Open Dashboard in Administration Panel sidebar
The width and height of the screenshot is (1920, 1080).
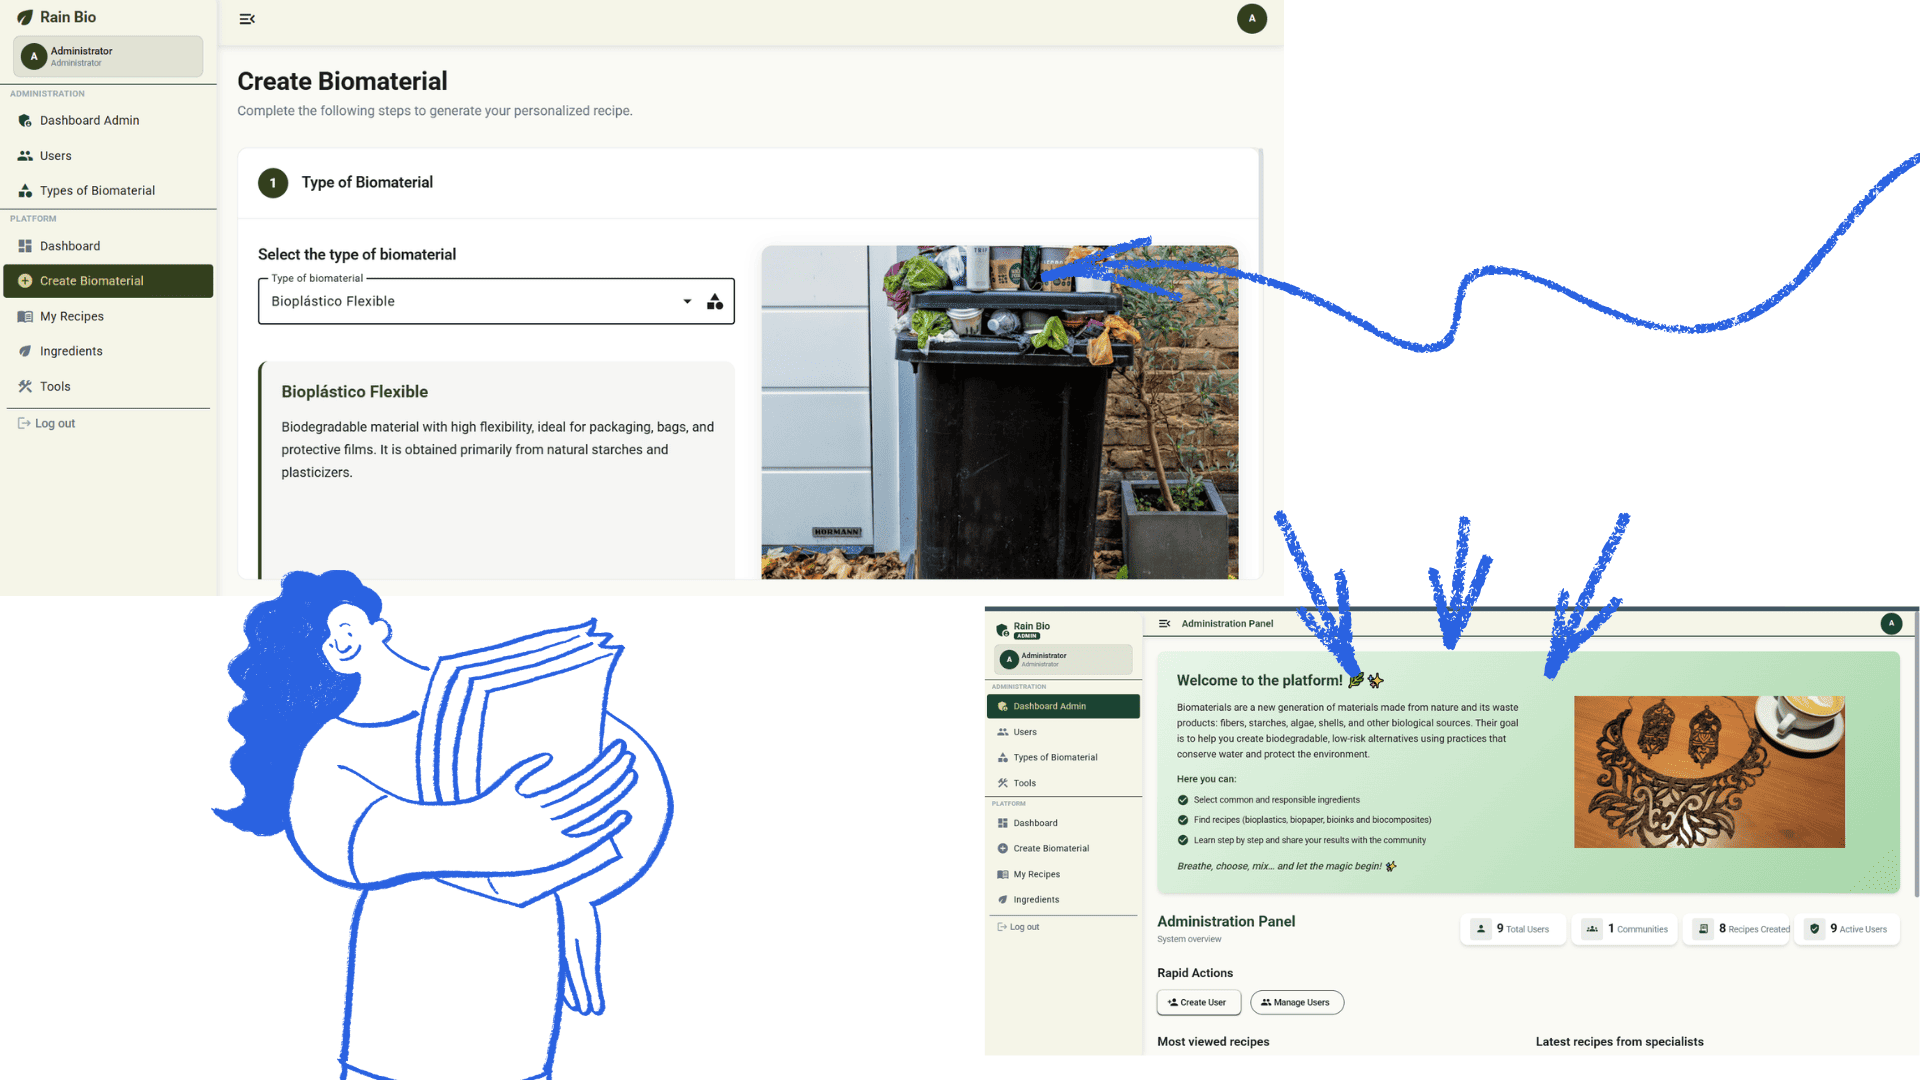click(x=1063, y=824)
